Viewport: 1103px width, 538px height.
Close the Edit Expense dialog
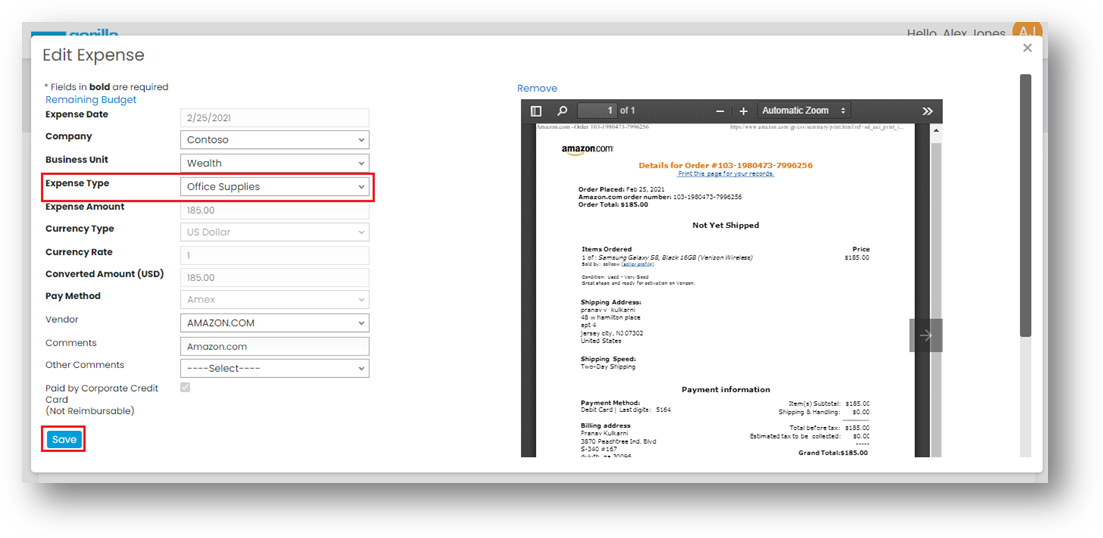point(1027,48)
